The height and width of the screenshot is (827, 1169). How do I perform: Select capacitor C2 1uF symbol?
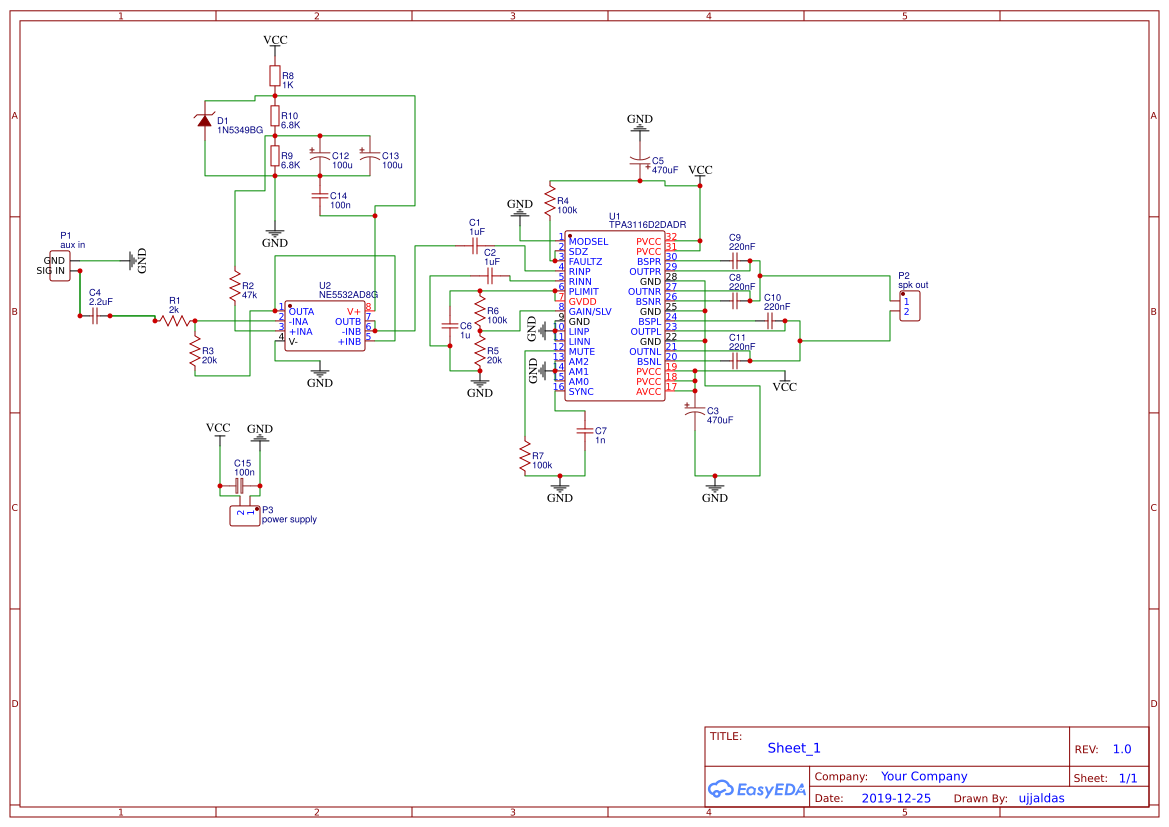pyautogui.click(x=490, y=276)
